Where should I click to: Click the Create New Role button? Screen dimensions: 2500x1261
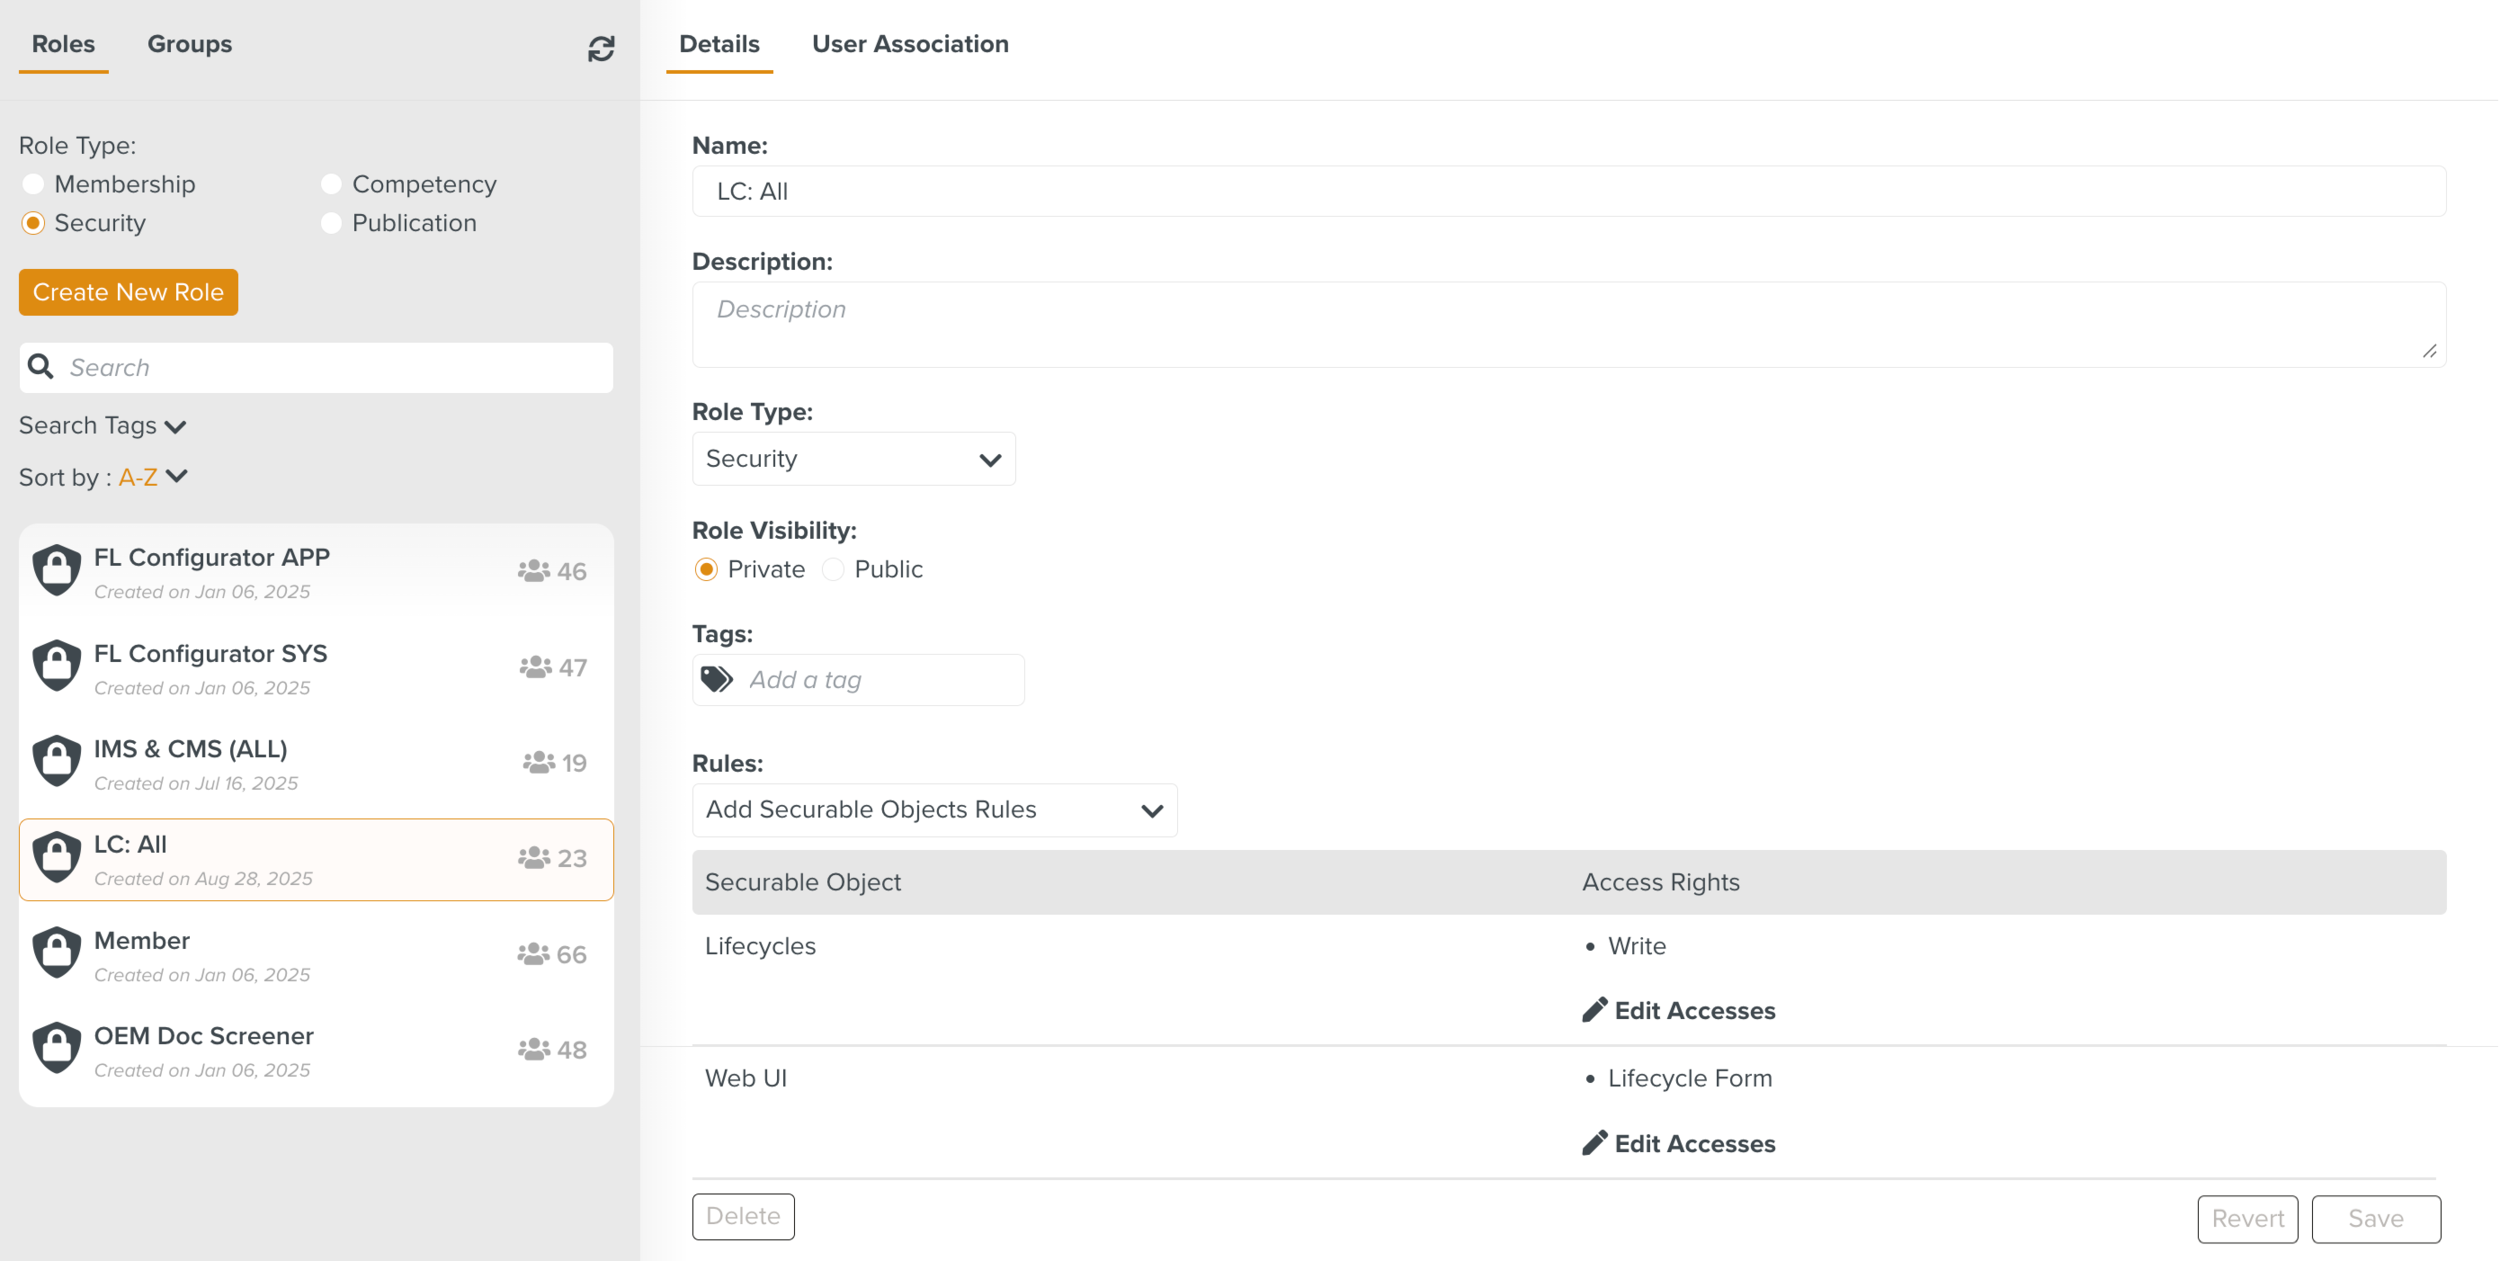point(128,292)
